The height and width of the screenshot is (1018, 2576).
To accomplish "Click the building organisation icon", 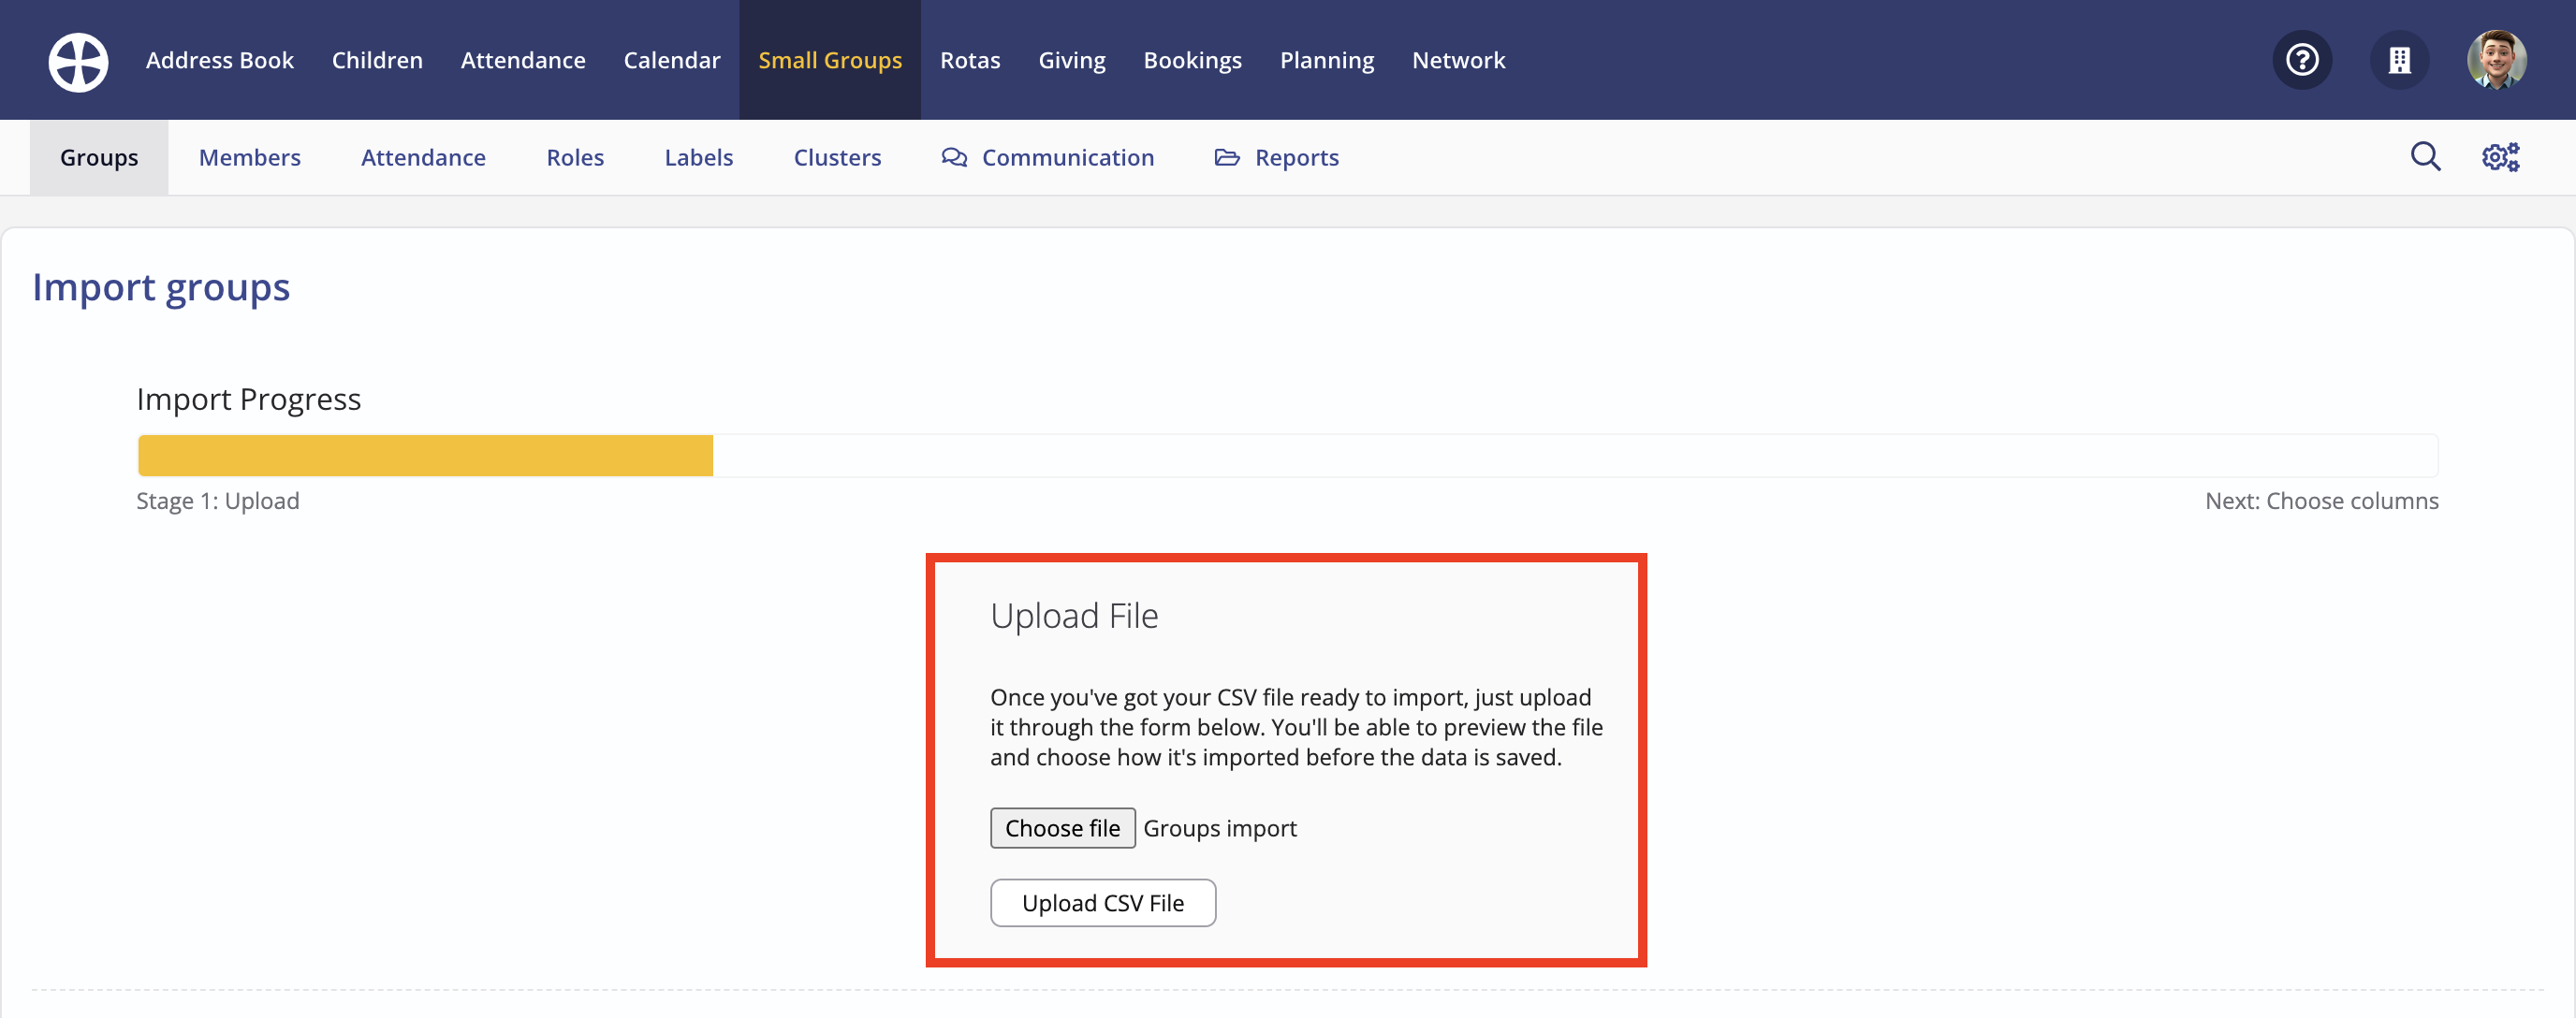I will 2399,60.
